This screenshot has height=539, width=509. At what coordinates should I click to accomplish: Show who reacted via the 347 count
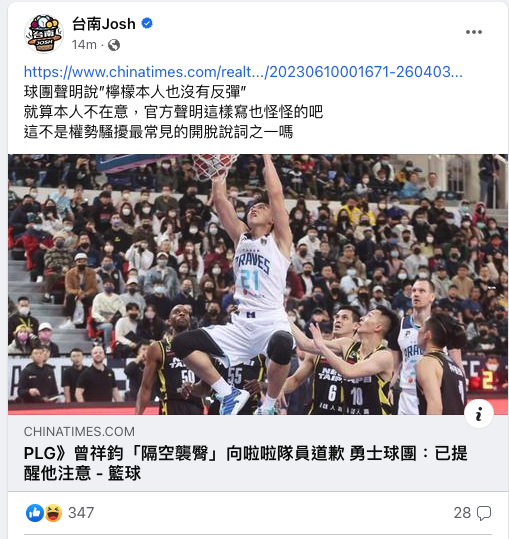pyautogui.click(x=81, y=513)
